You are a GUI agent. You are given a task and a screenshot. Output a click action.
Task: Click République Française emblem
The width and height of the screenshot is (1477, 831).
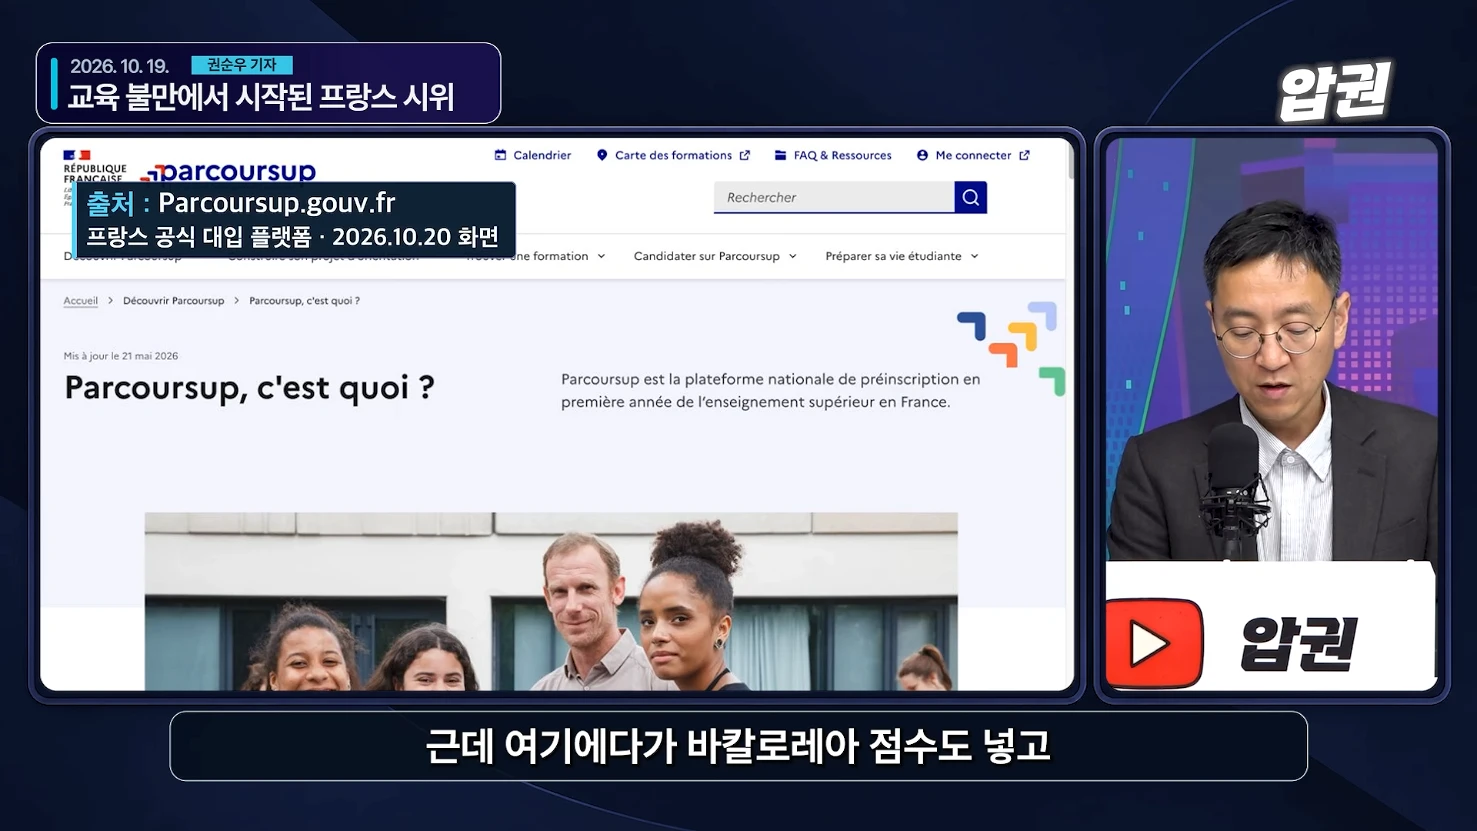tap(95, 165)
